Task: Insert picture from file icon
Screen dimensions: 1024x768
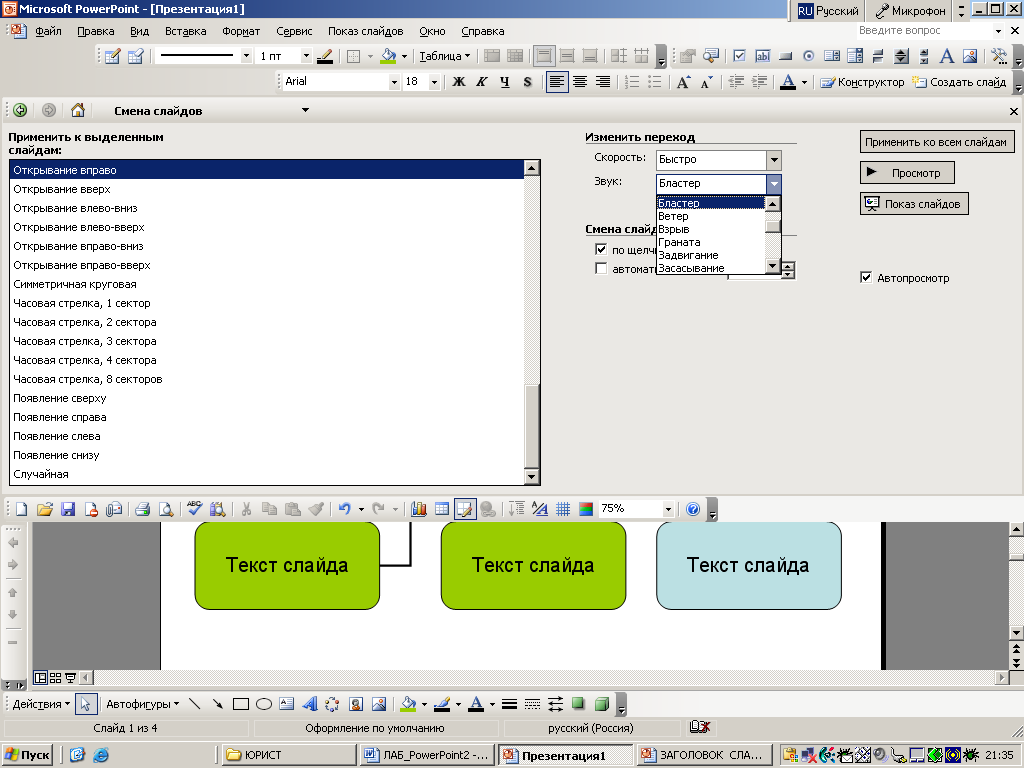Action: pos(379,704)
